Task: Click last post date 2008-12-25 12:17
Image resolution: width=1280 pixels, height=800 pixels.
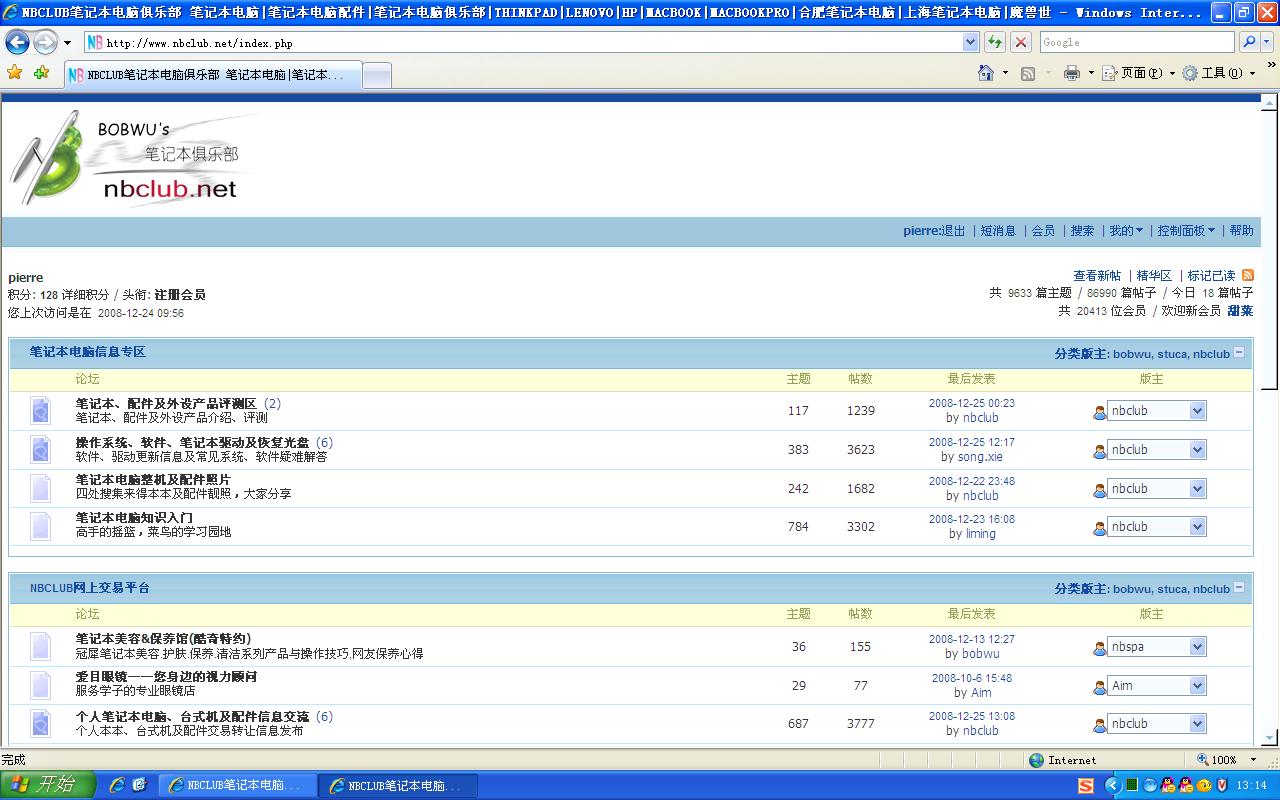Action: click(x=971, y=442)
